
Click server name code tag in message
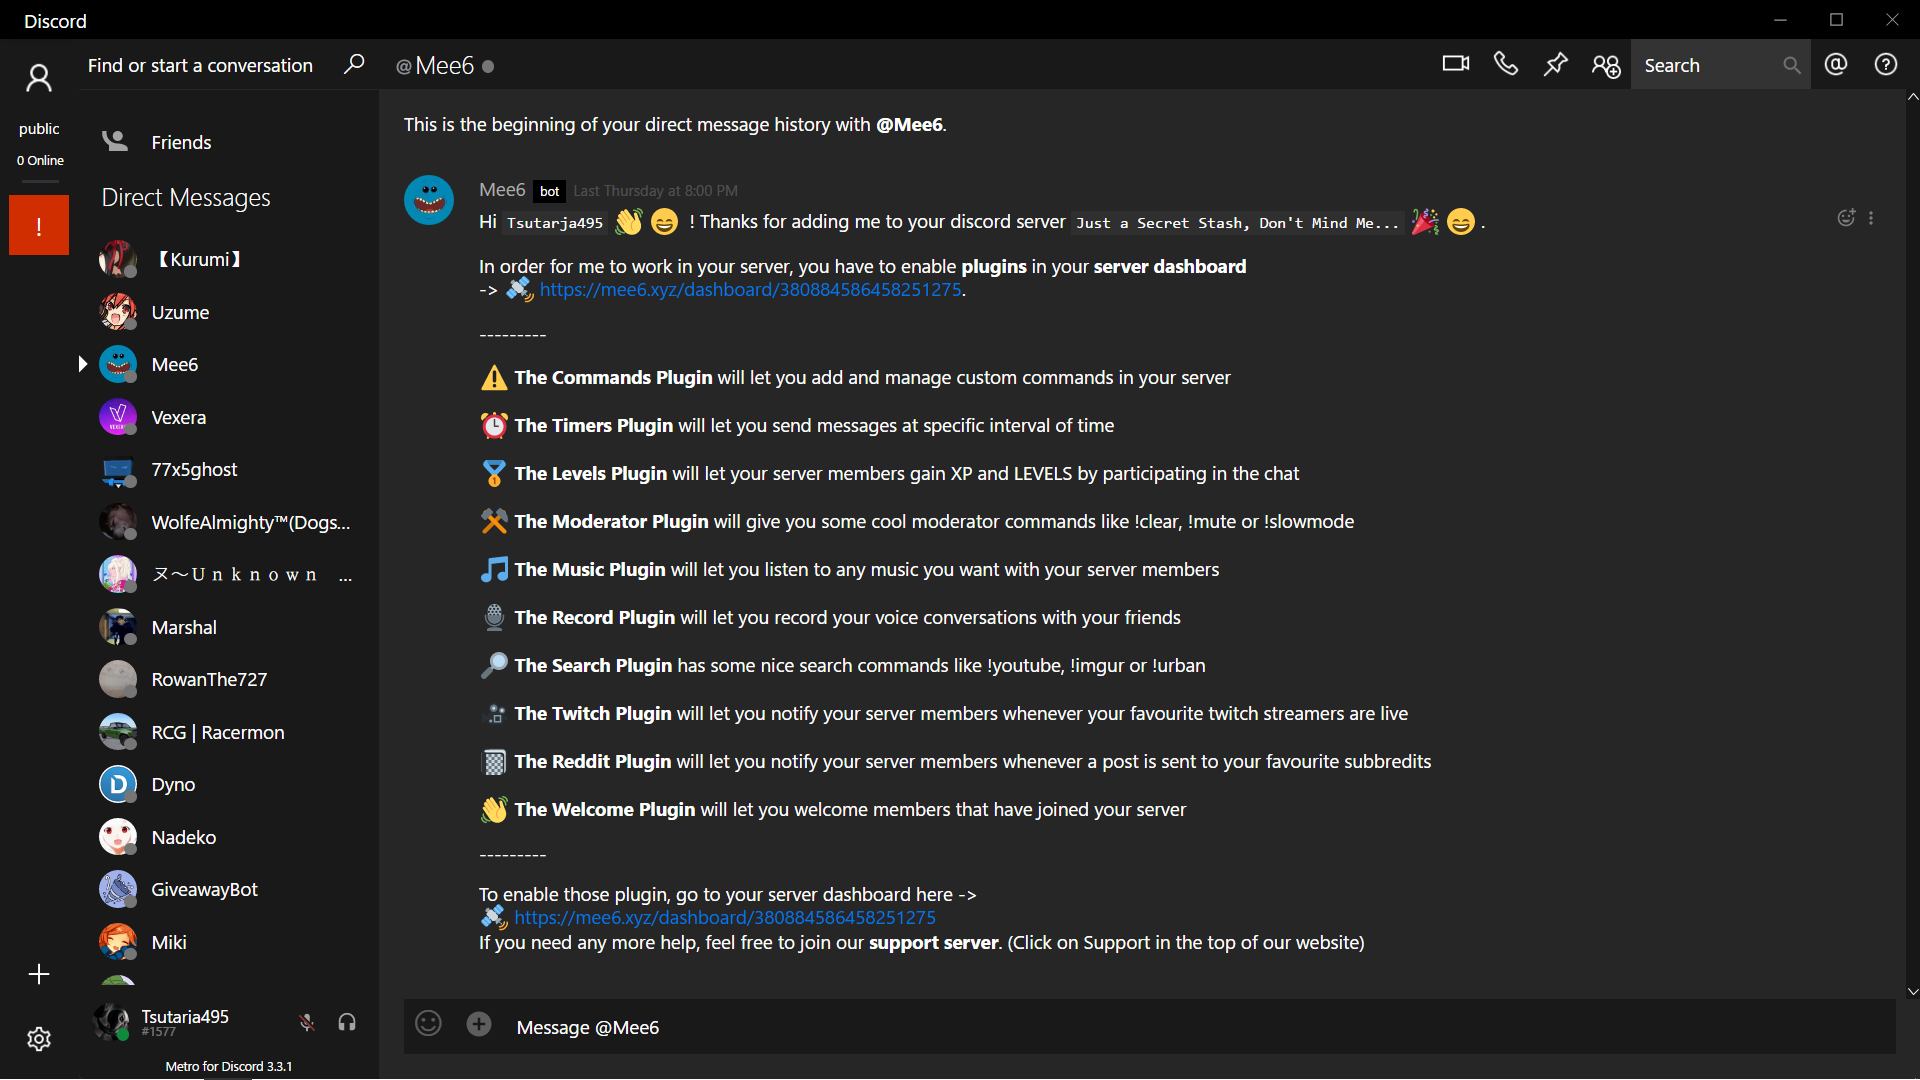pos(1236,223)
